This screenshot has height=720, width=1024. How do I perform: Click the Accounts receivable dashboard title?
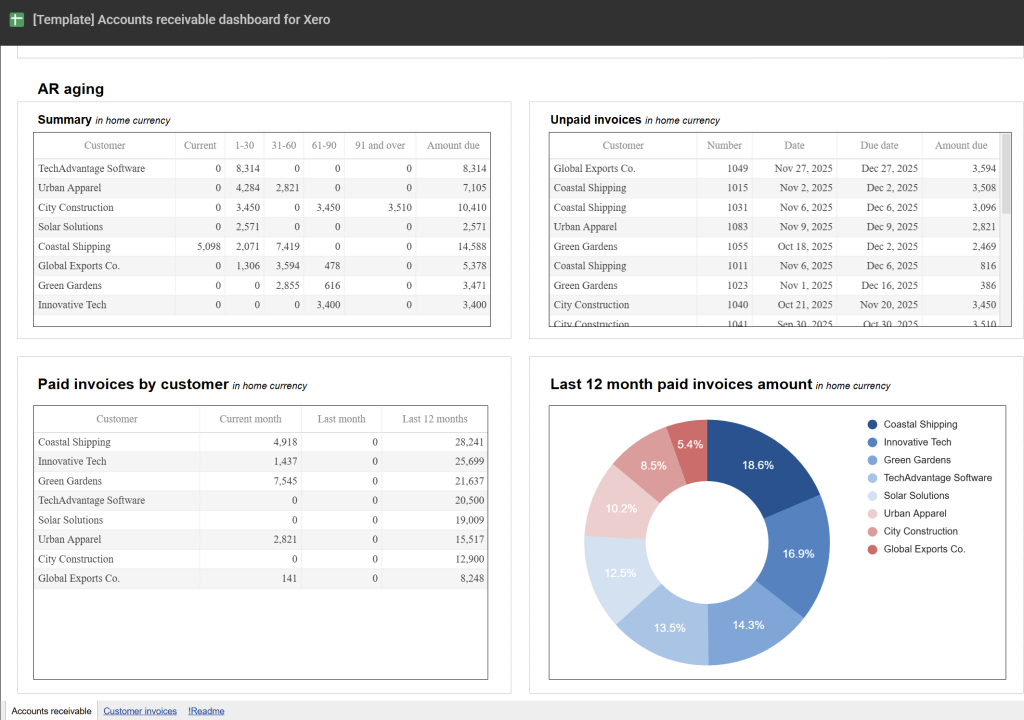182,20
